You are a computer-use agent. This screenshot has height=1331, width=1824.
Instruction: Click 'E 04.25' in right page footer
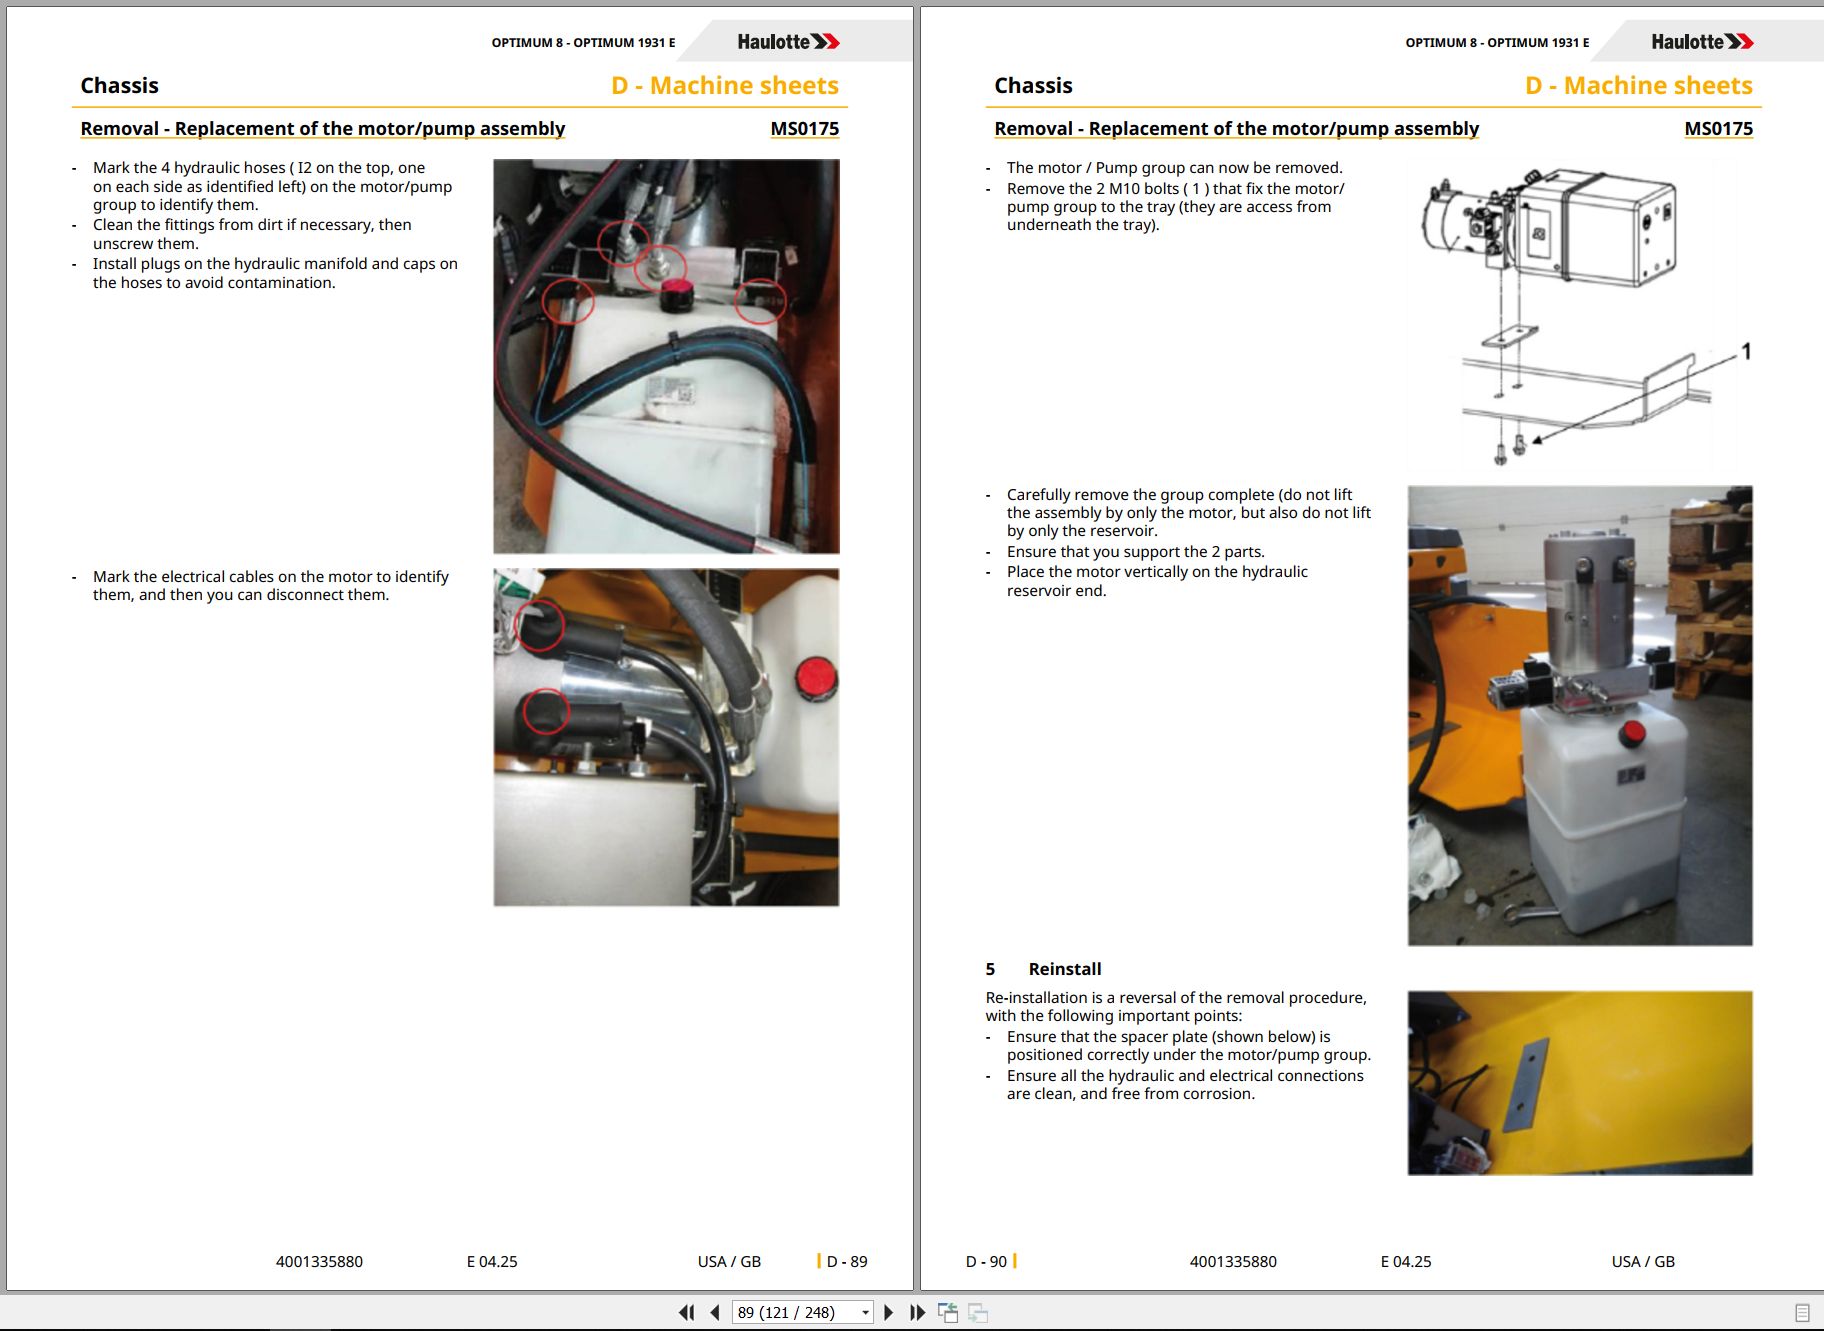point(1406,1261)
